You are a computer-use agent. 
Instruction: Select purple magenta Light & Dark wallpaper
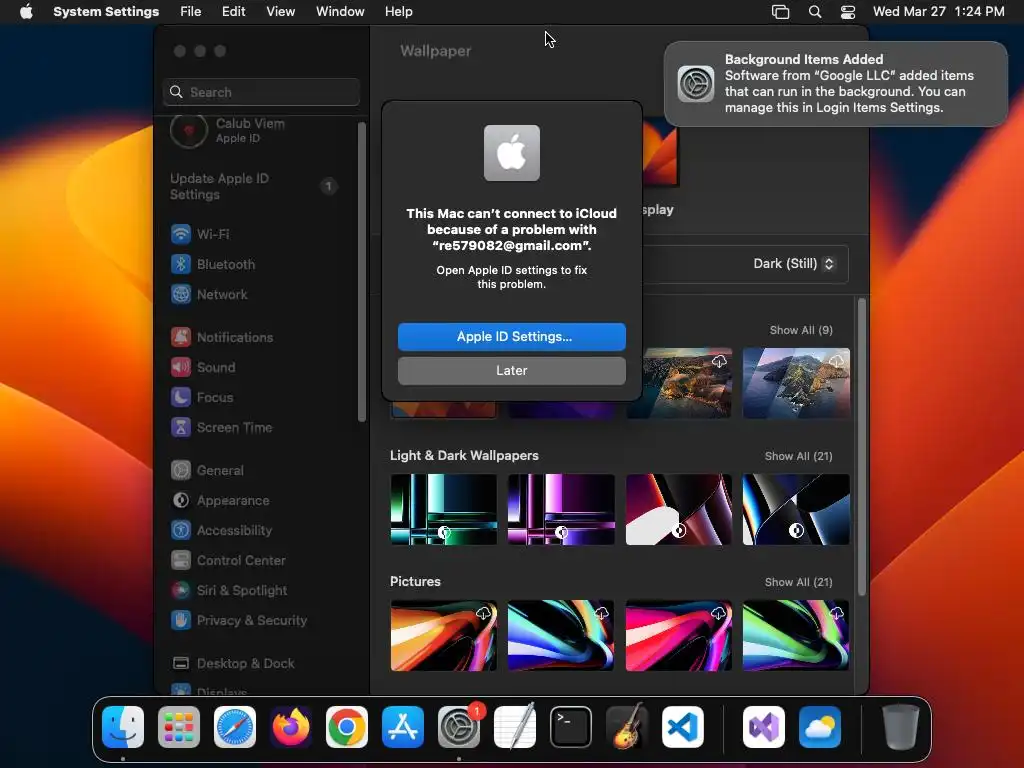(561, 509)
